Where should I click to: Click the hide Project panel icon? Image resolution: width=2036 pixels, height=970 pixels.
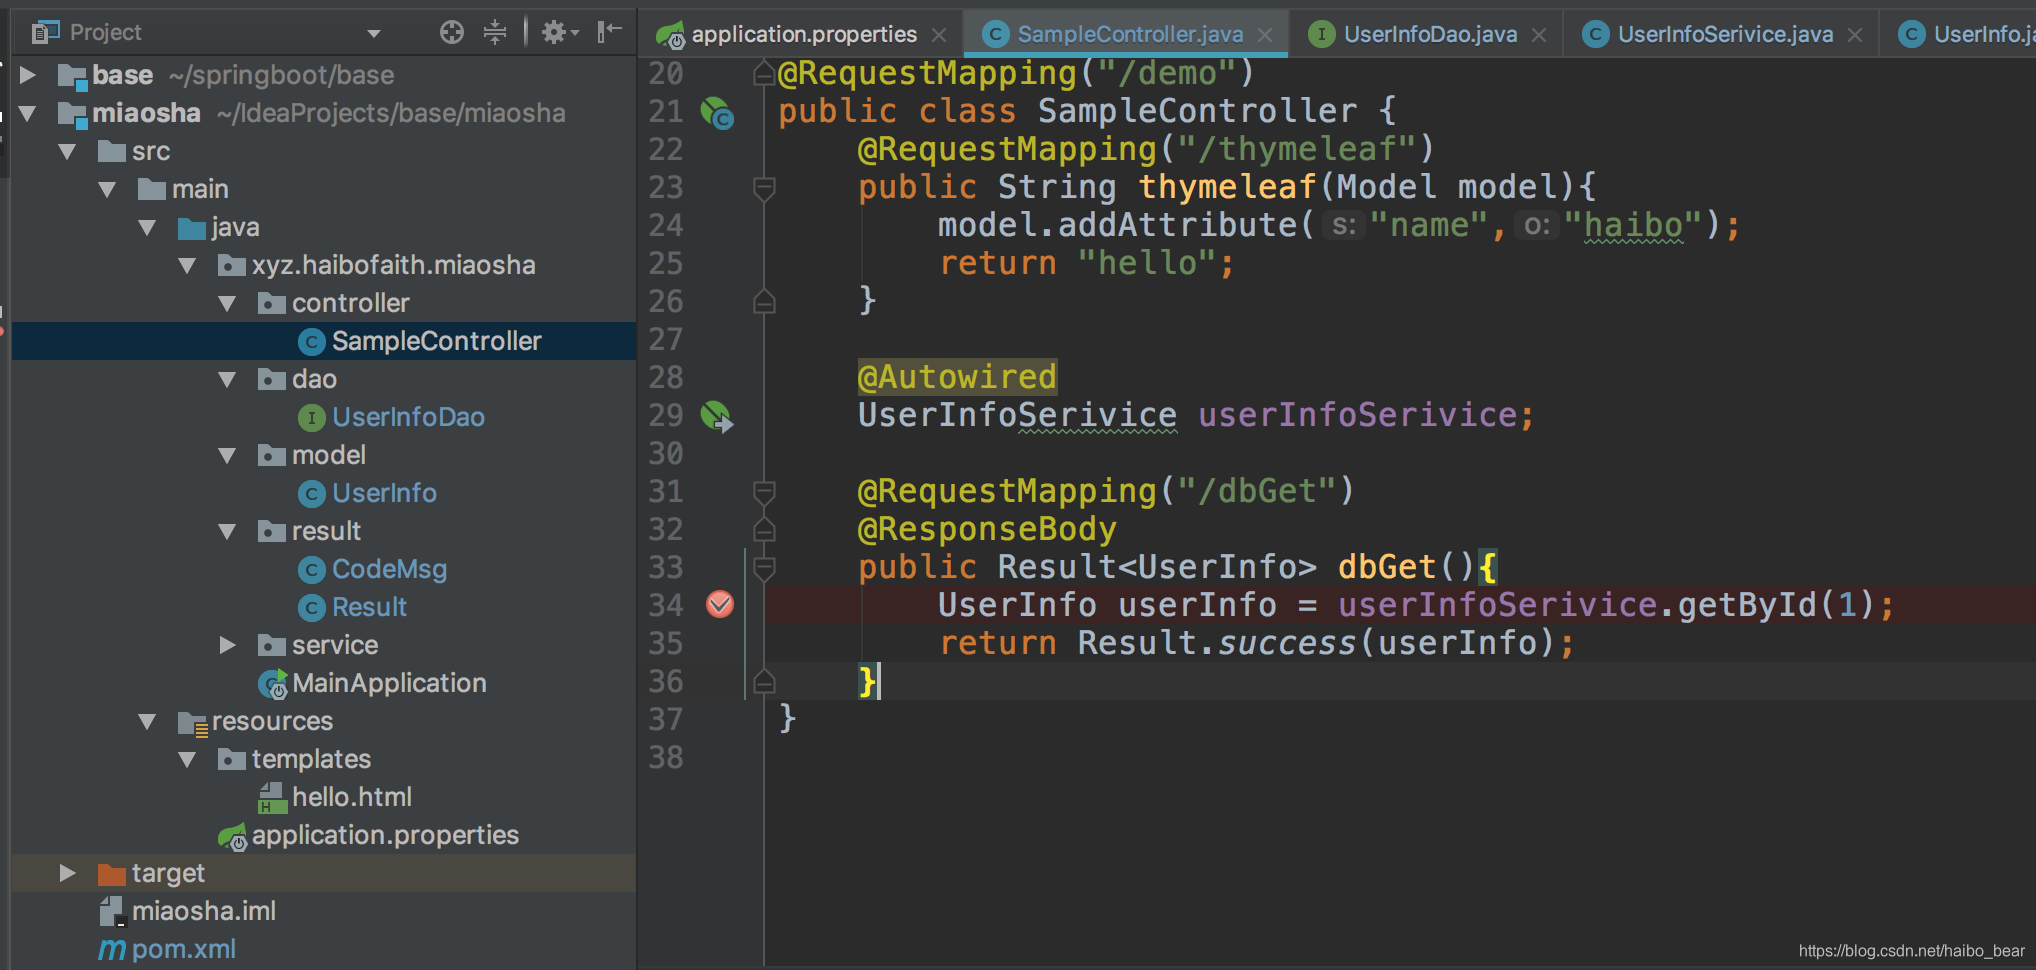609,33
